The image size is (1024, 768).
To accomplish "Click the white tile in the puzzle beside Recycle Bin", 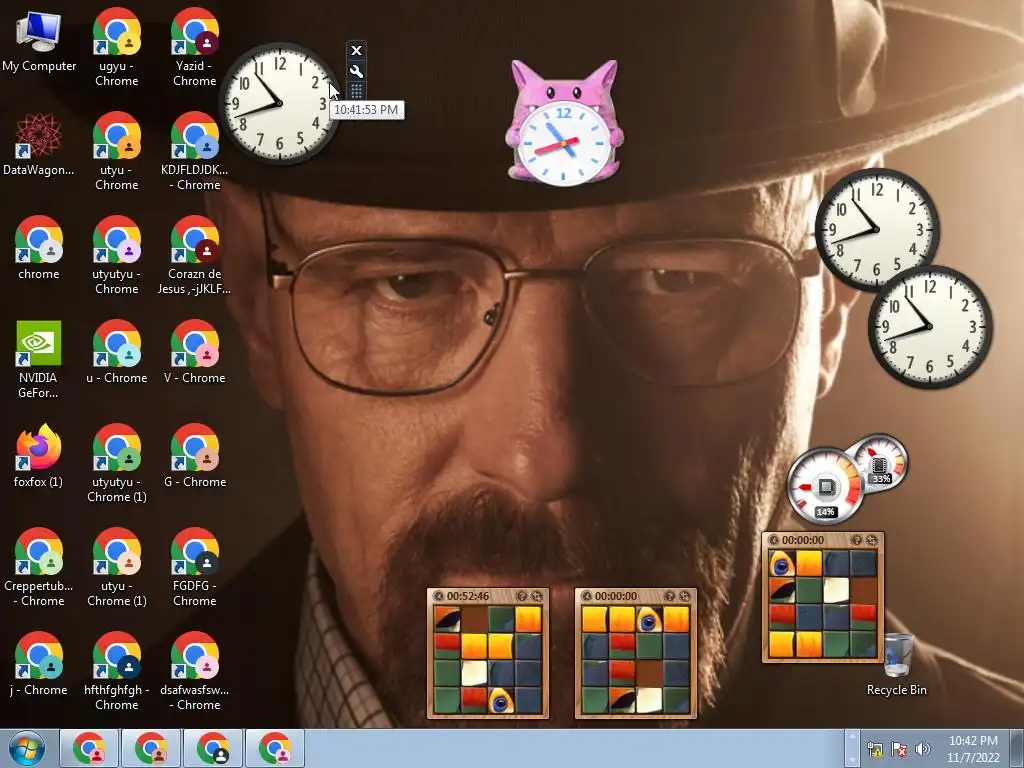I will [x=836, y=590].
